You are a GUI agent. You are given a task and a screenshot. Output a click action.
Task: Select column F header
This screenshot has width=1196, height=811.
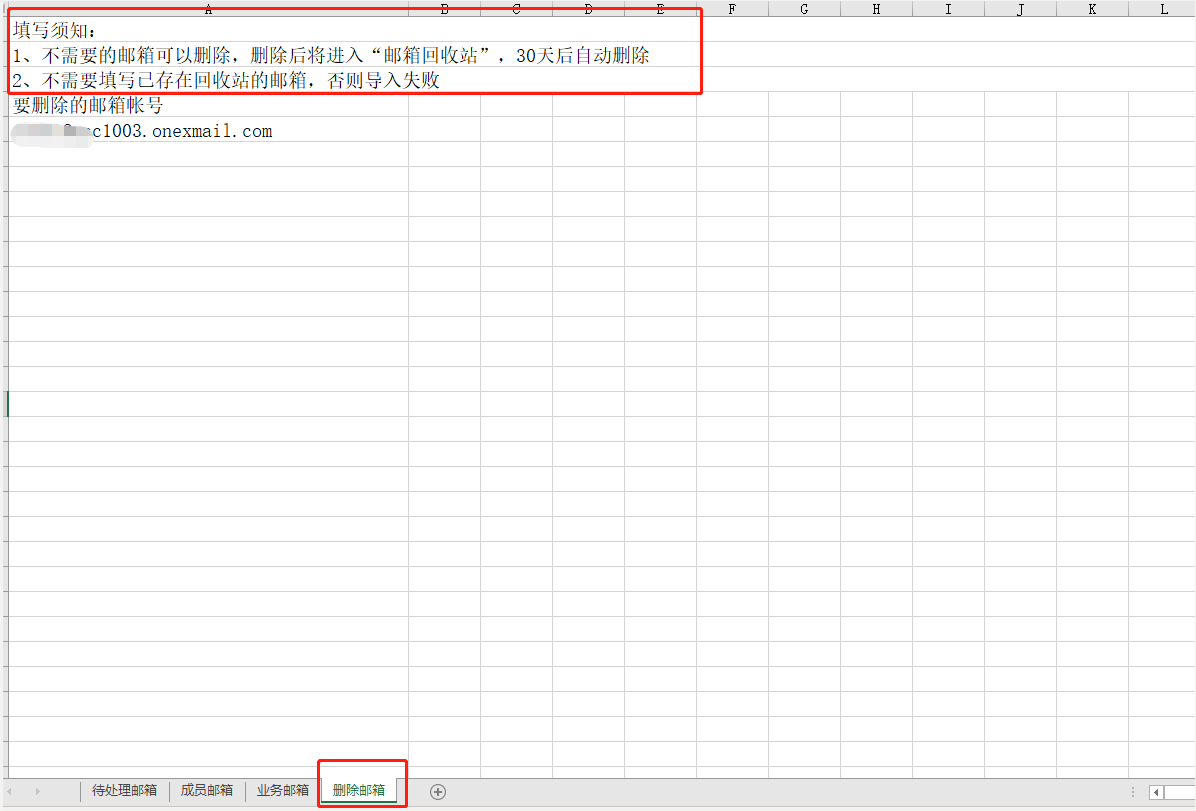pyautogui.click(x=732, y=9)
